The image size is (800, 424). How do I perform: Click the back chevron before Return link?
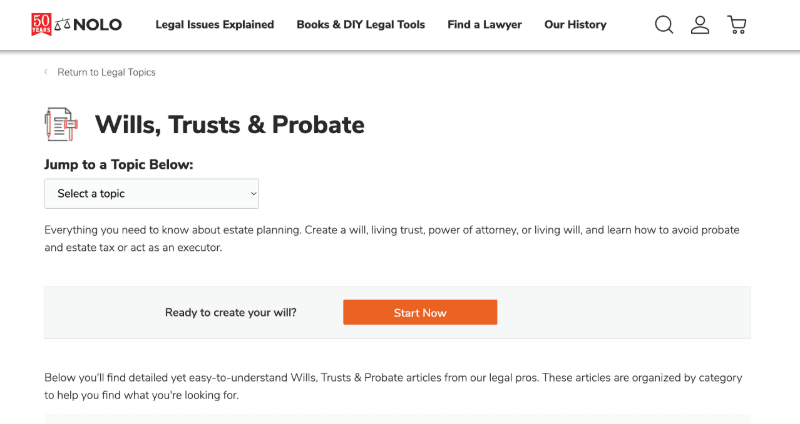point(46,72)
